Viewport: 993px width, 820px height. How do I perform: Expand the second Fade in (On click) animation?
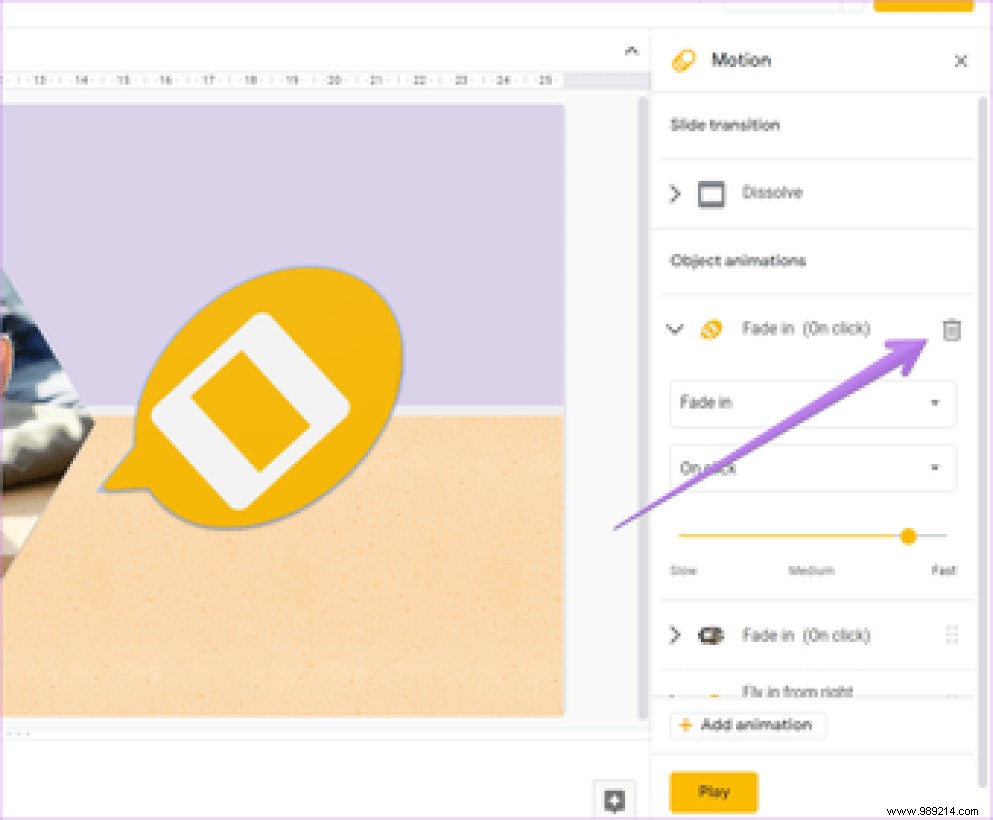coord(675,635)
